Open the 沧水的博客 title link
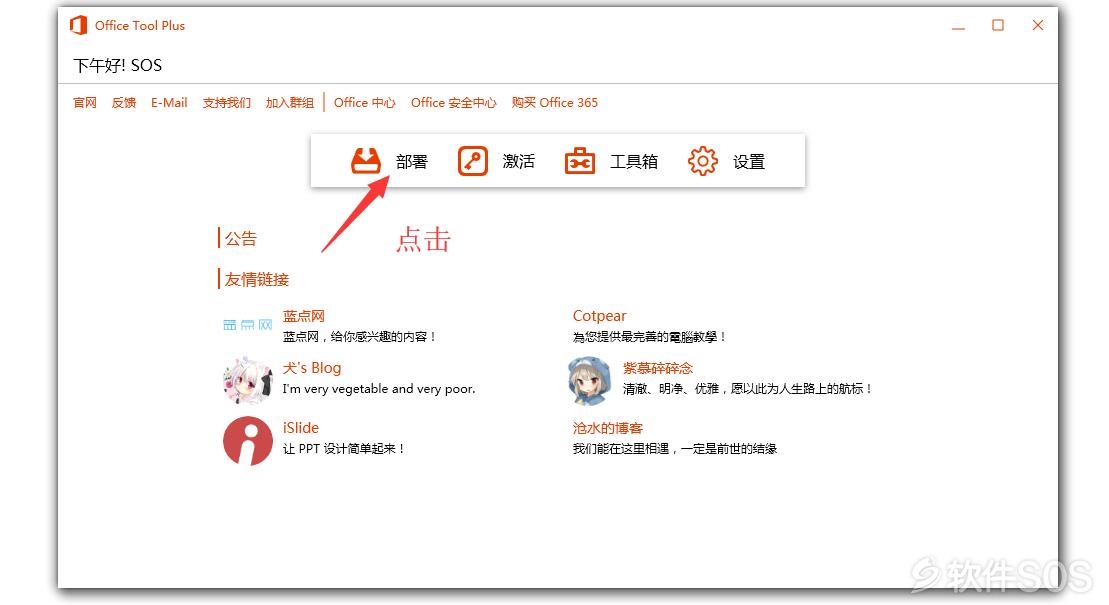 [x=608, y=428]
